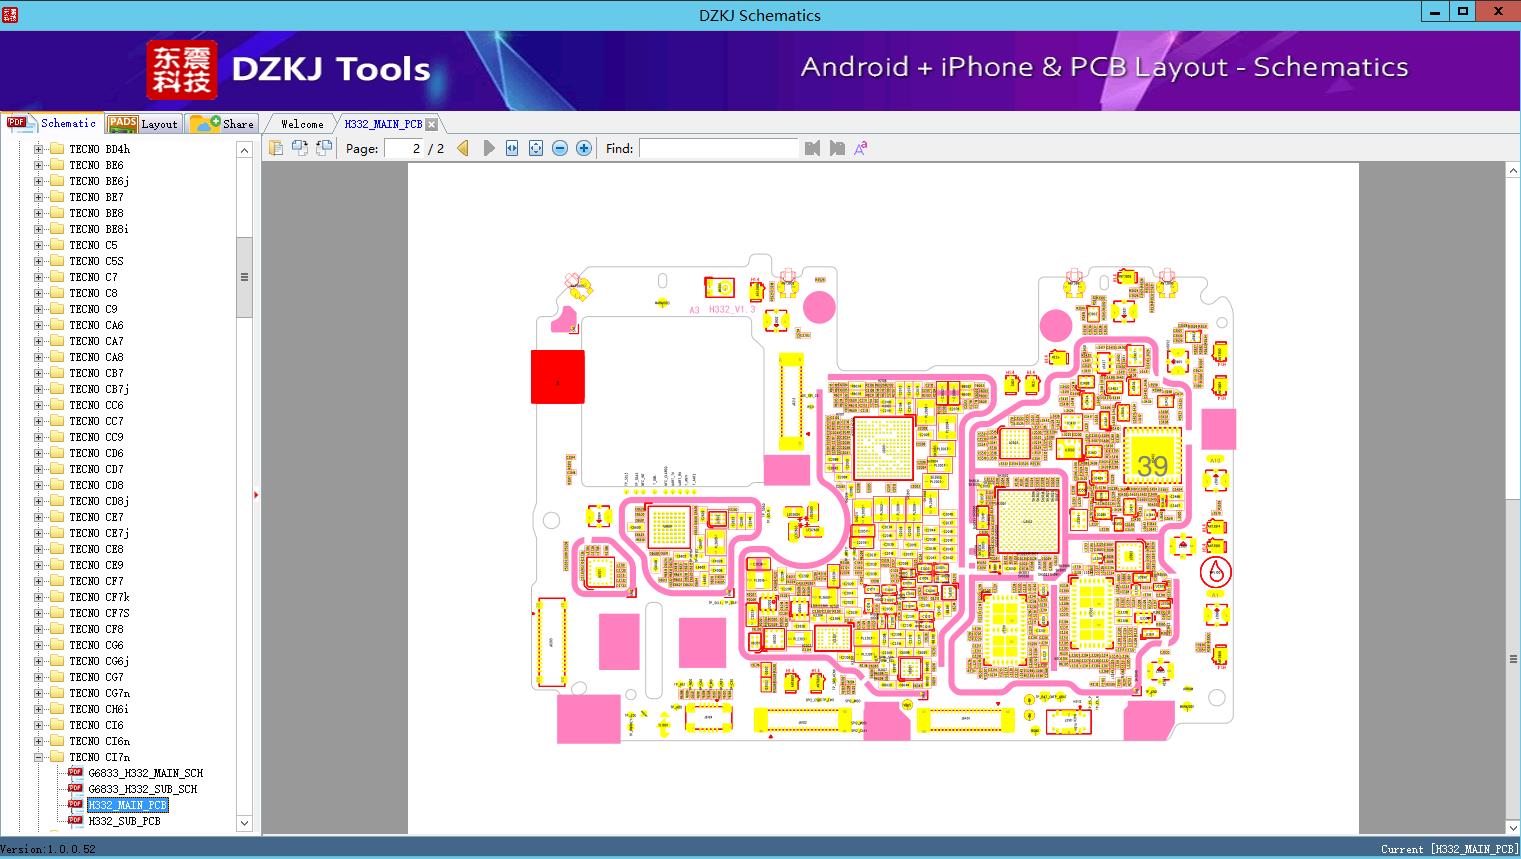
Task: Go to previous page arrow
Action: pyautogui.click(x=463, y=148)
